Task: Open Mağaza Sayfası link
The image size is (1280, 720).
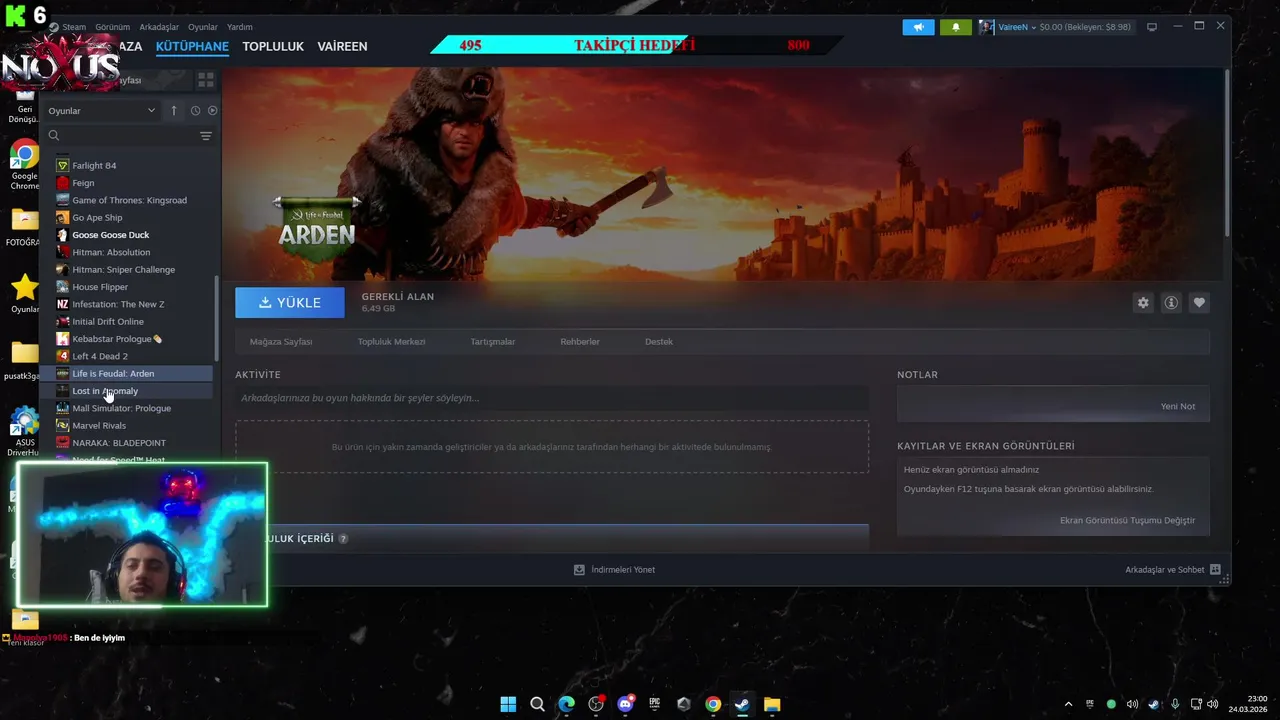Action: [281, 342]
